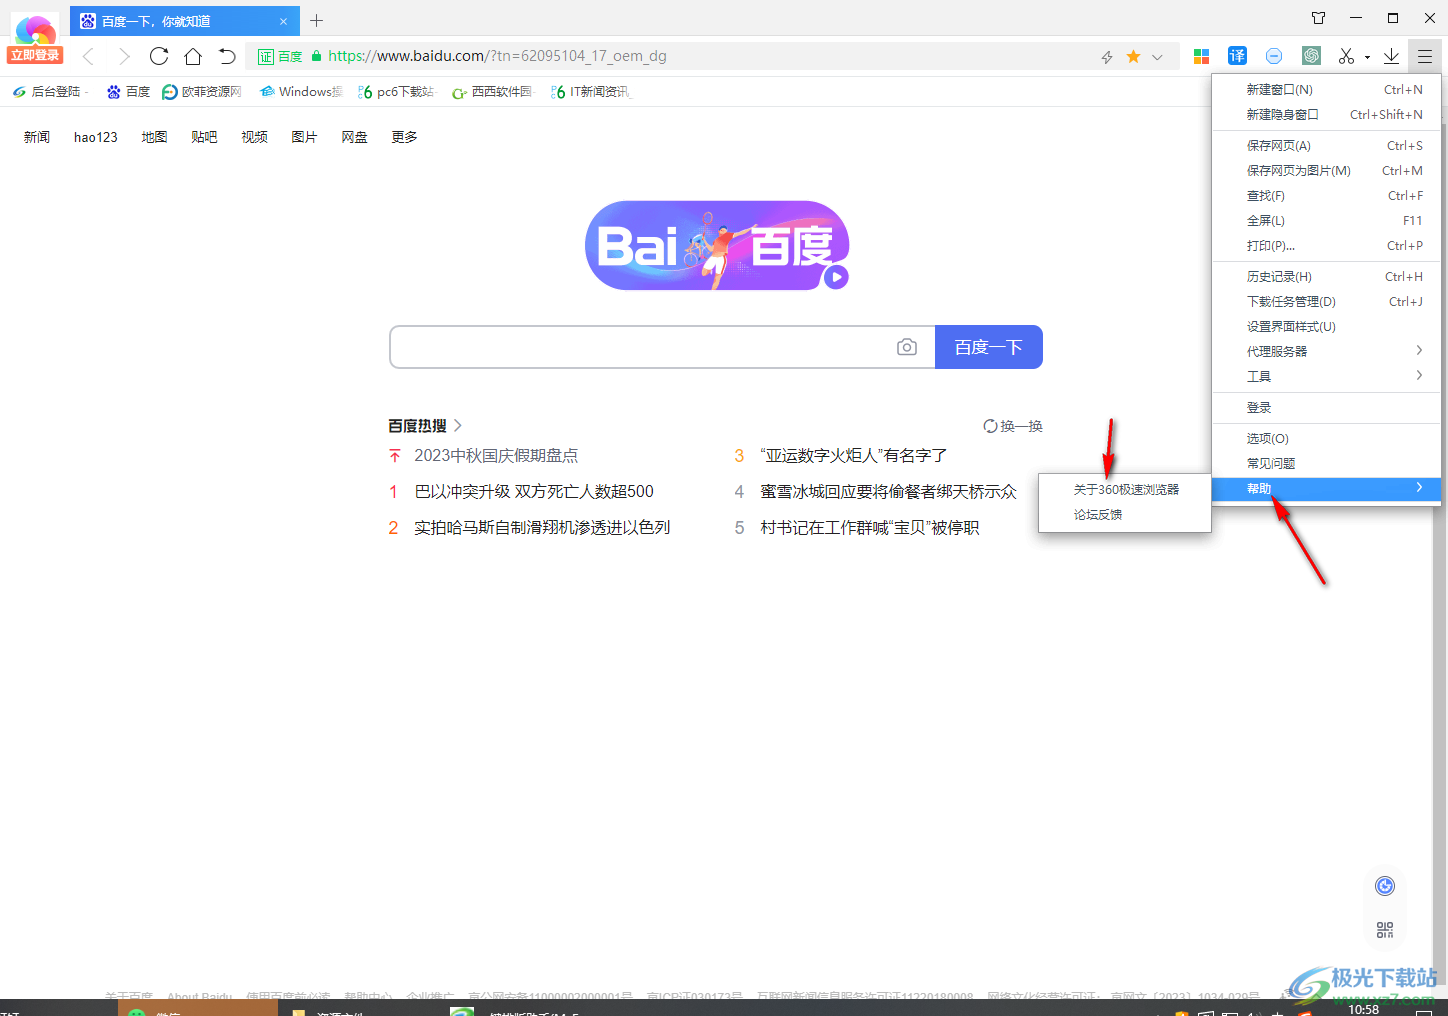The height and width of the screenshot is (1016, 1448).
Task: Open the 欧菲资源网 bookmark
Action: click(202, 91)
